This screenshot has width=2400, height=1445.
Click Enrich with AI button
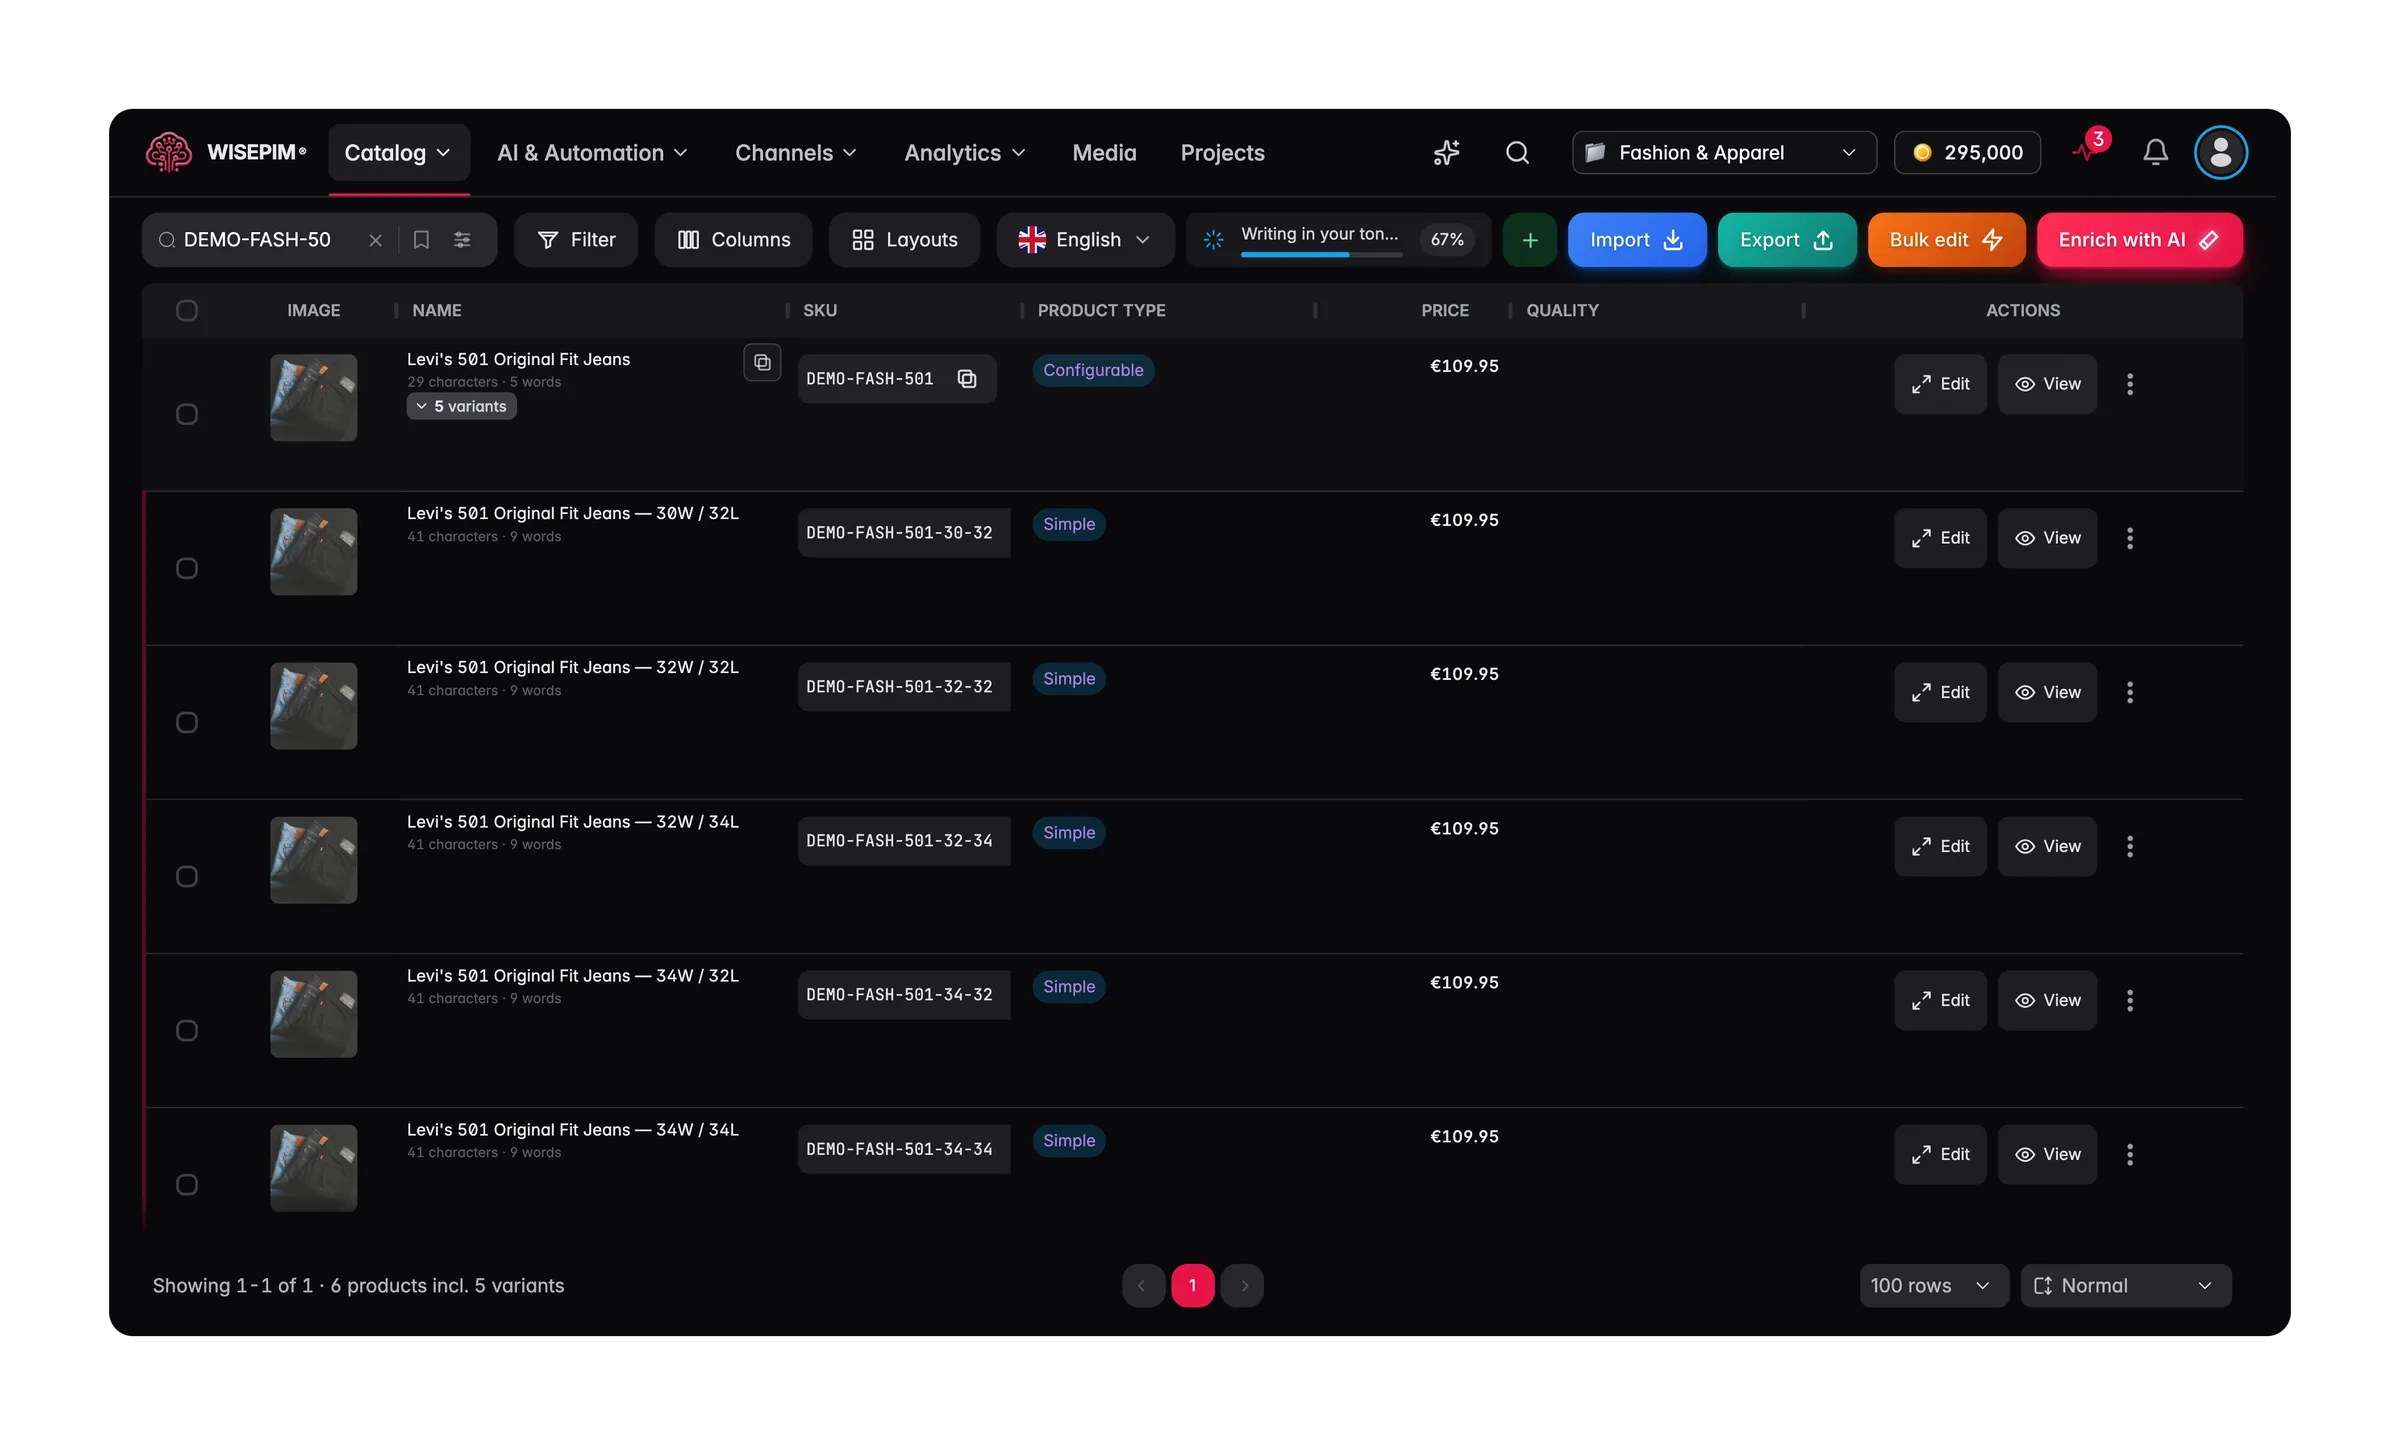2139,240
